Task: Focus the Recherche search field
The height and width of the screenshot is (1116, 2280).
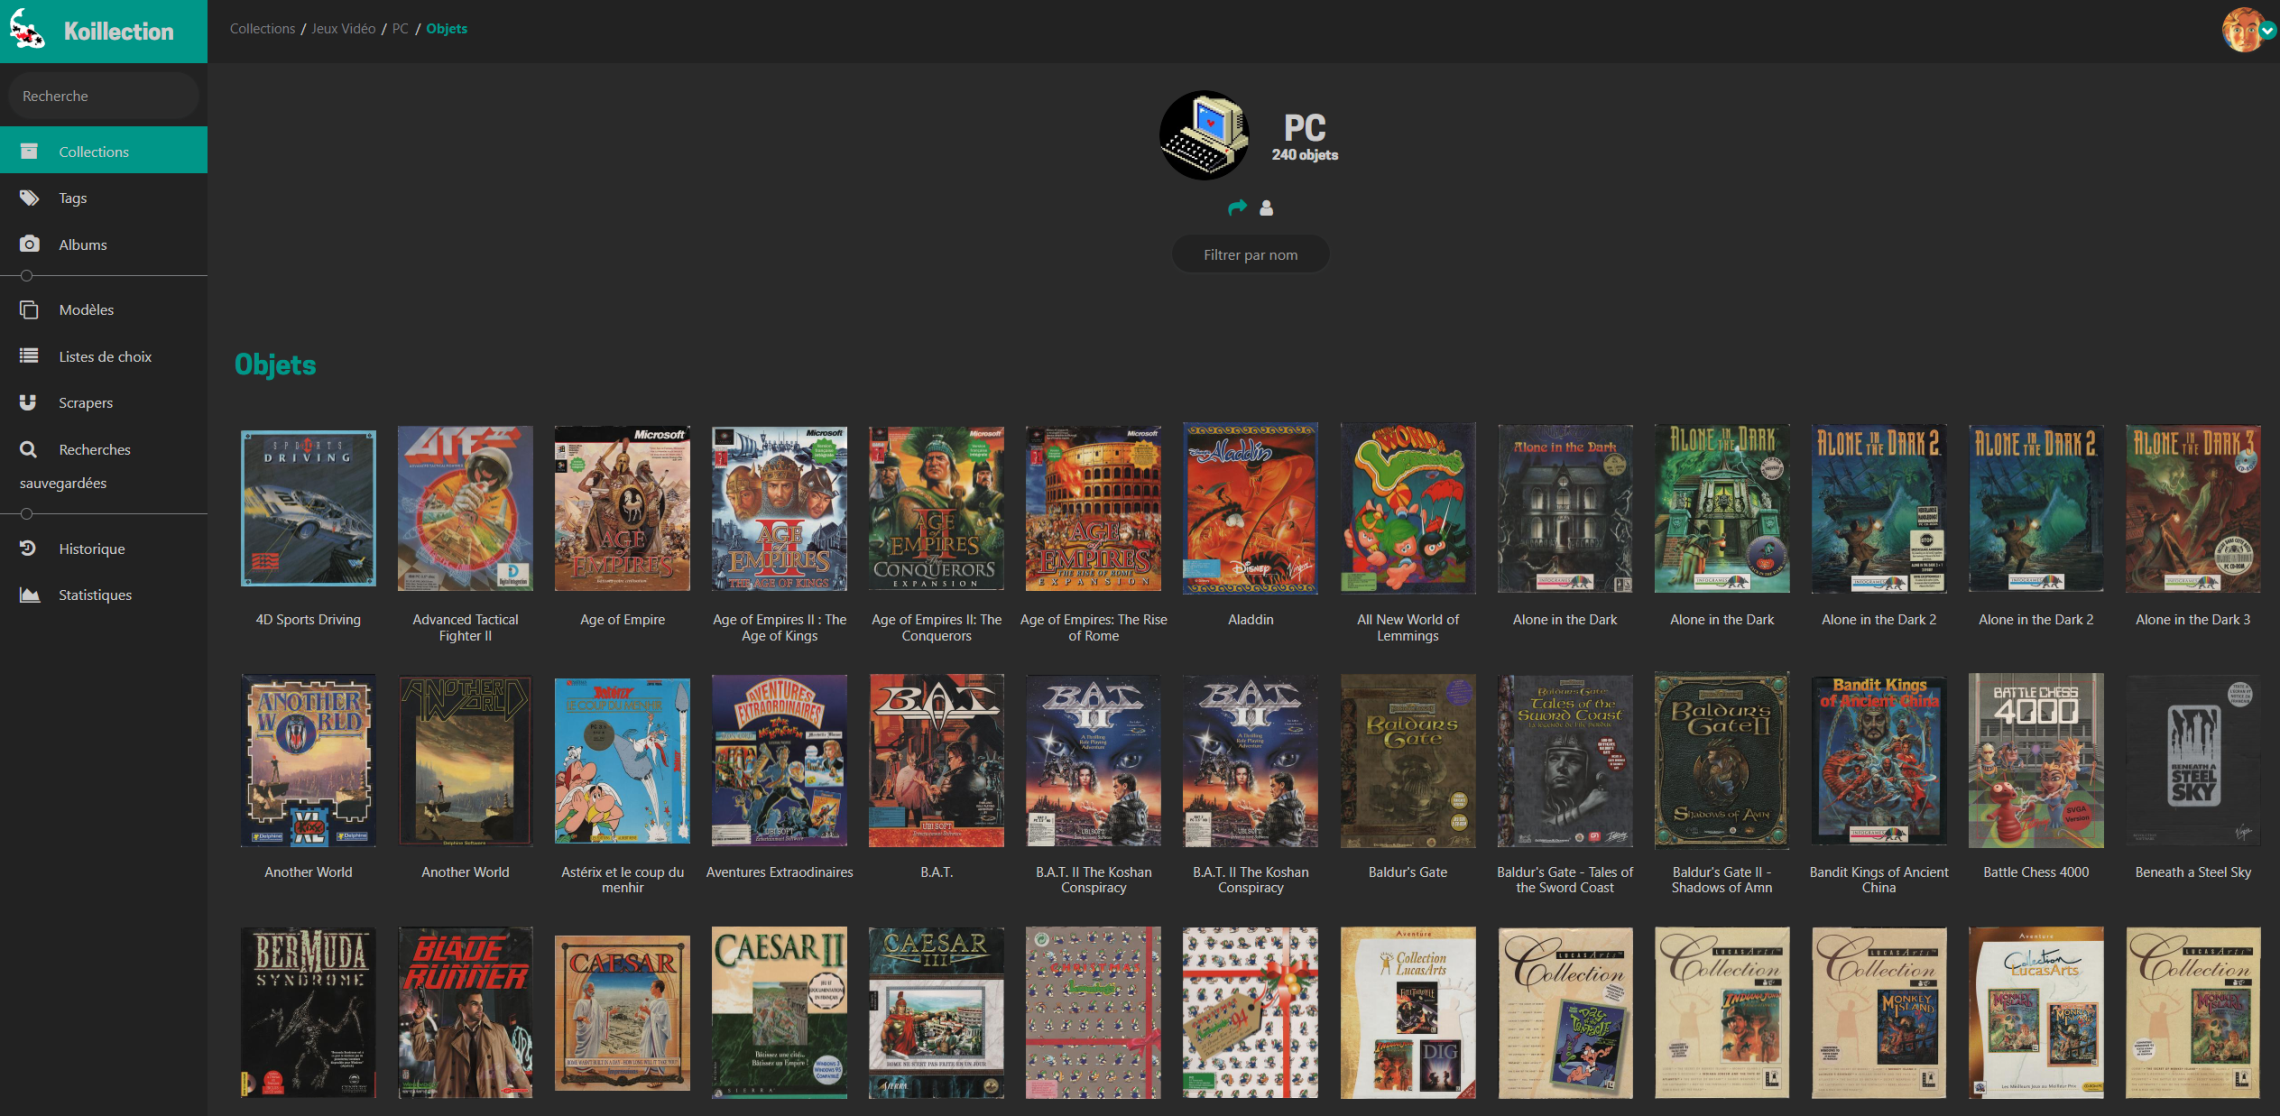Action: [104, 96]
